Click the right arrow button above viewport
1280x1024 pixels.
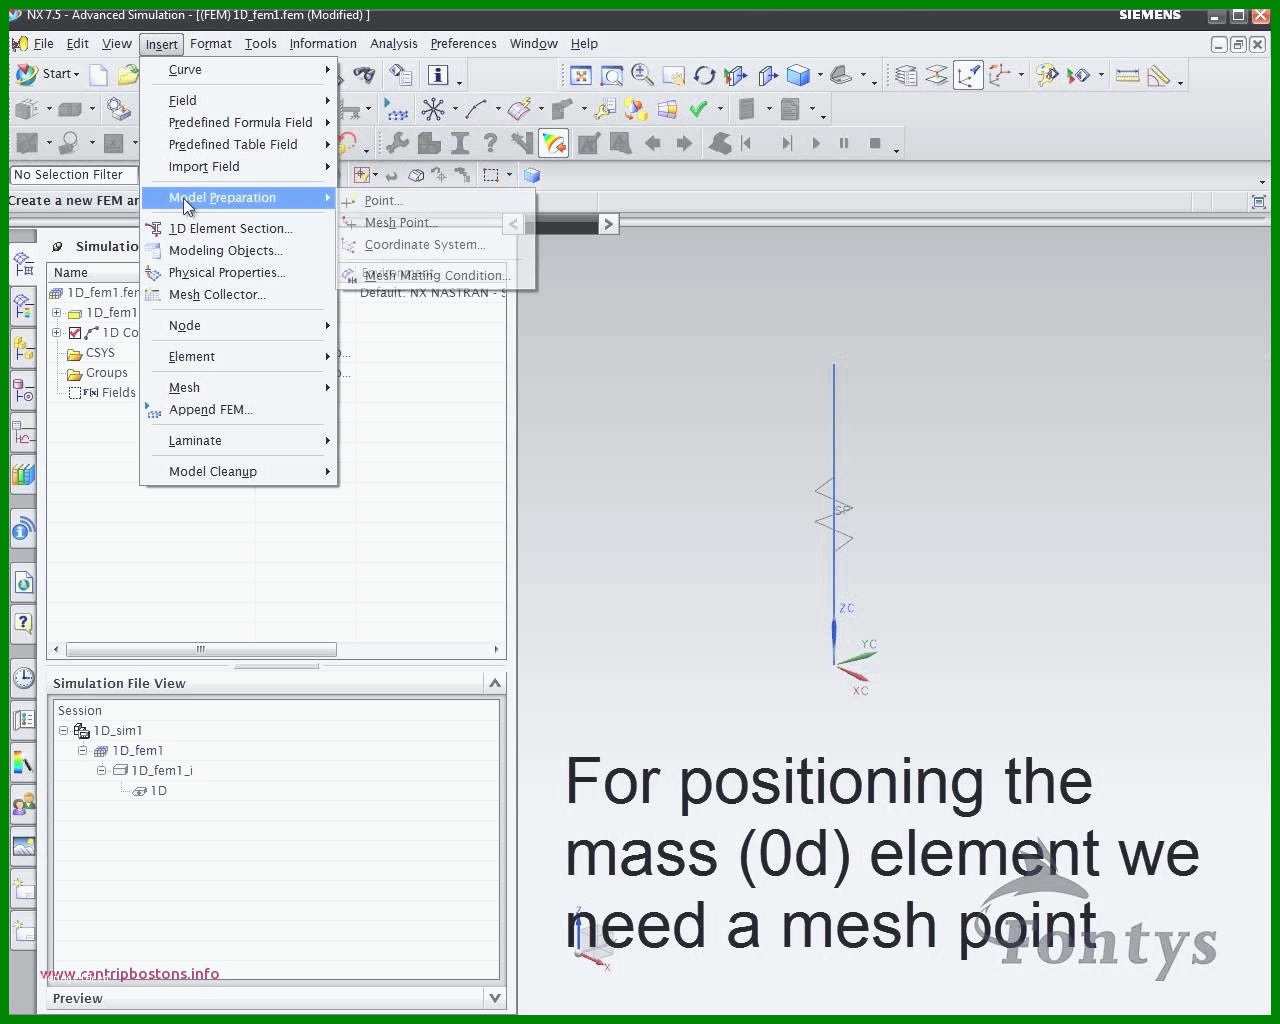pyautogui.click(x=608, y=224)
